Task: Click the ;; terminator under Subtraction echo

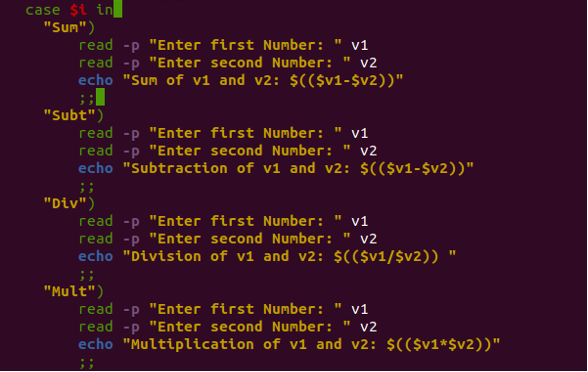Action: click(87, 187)
